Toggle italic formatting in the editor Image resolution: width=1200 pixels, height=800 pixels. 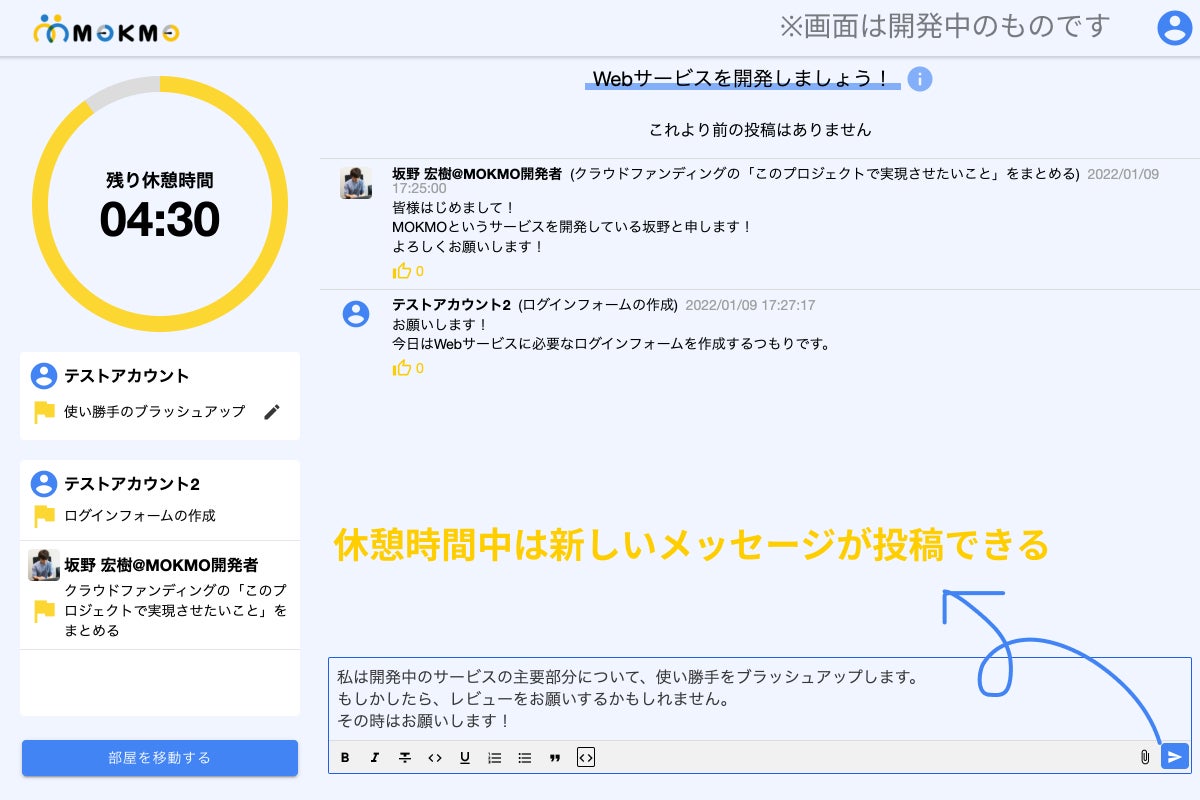click(375, 758)
